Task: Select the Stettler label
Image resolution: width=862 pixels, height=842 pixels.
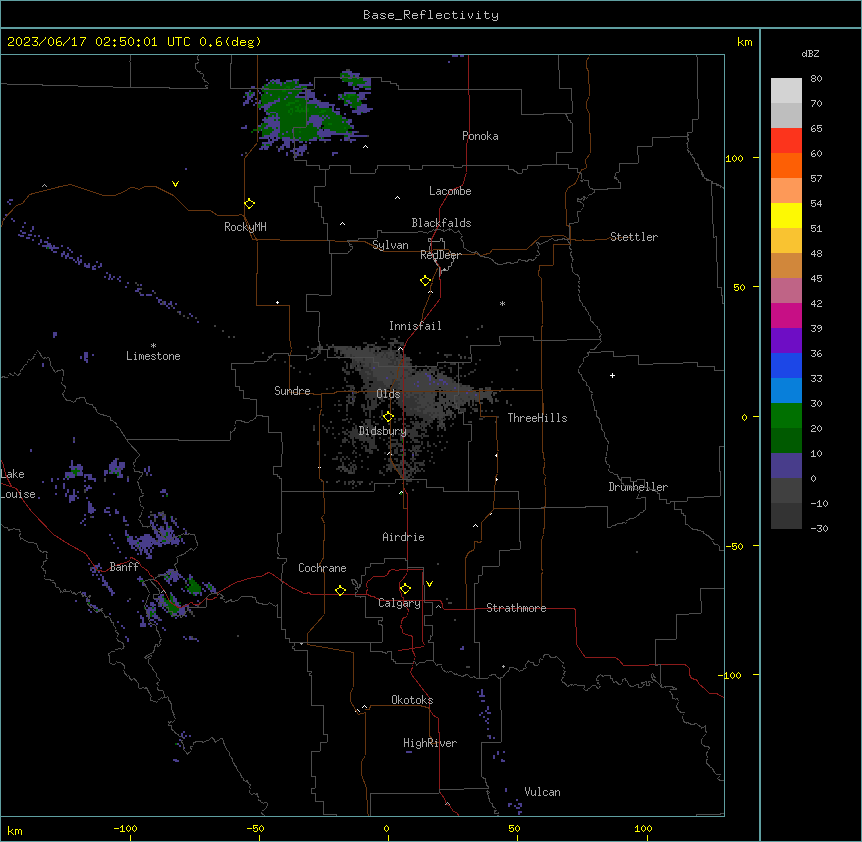Action: coord(634,237)
